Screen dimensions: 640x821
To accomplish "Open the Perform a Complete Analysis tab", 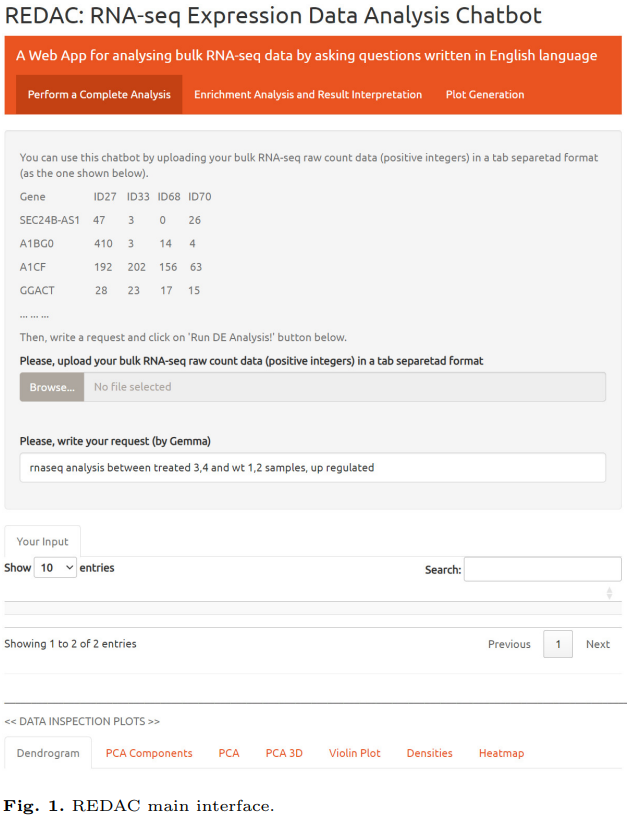I will pyautogui.click(x=99, y=95).
